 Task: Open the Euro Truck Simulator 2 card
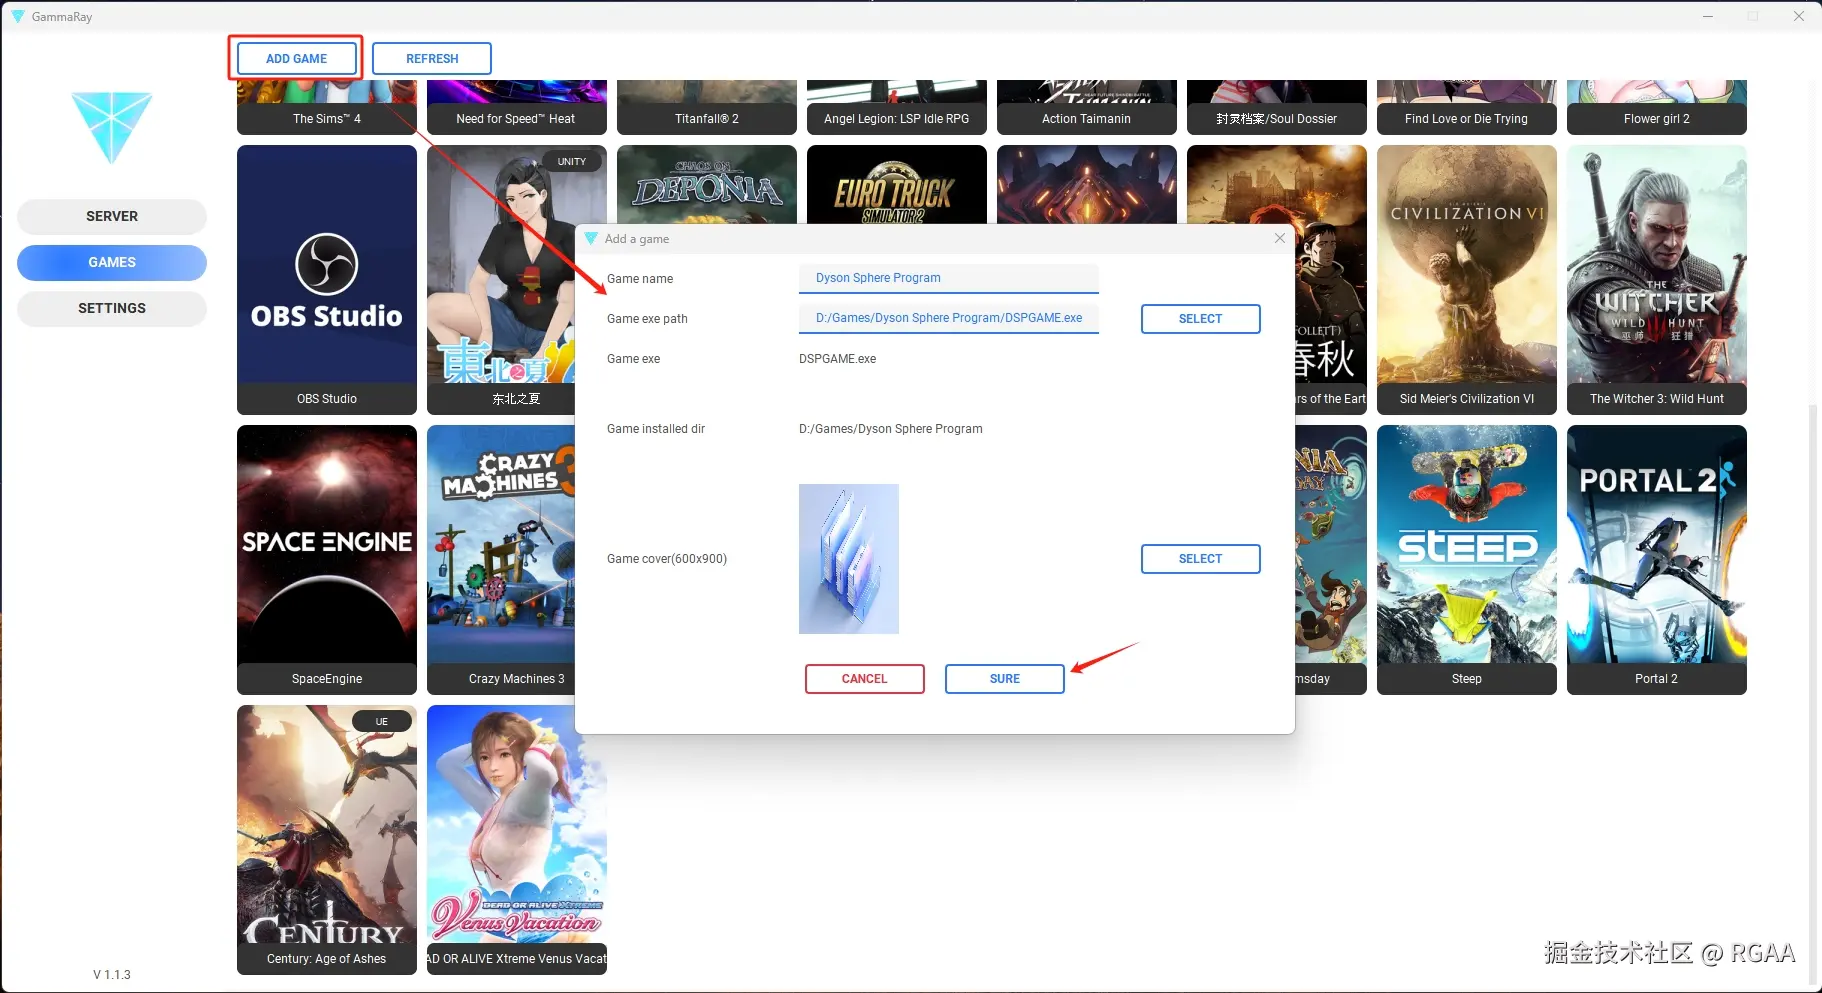pyautogui.click(x=897, y=185)
